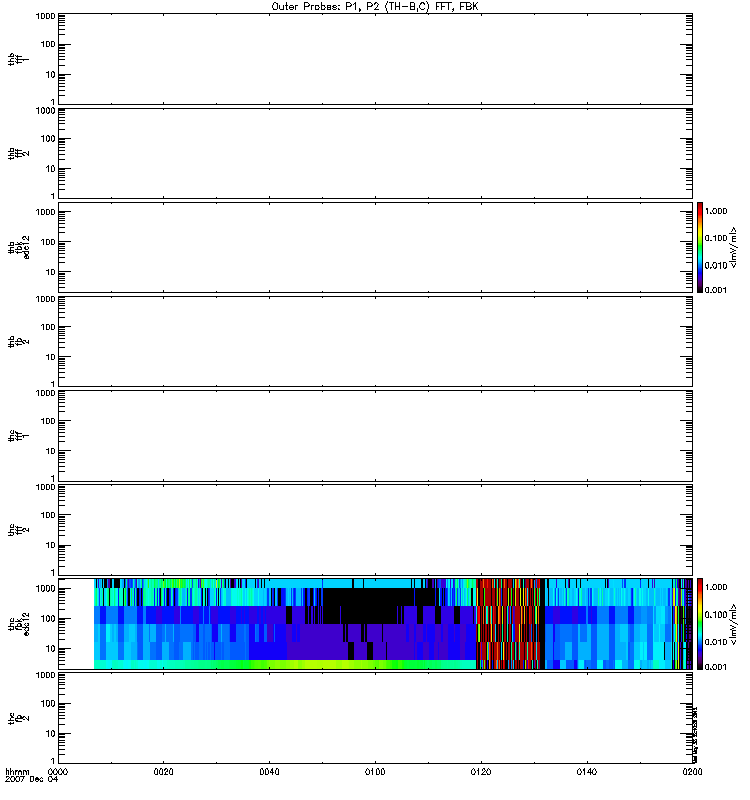
Task: Click the '1.000' label on upper color bar
Action: tap(716, 211)
